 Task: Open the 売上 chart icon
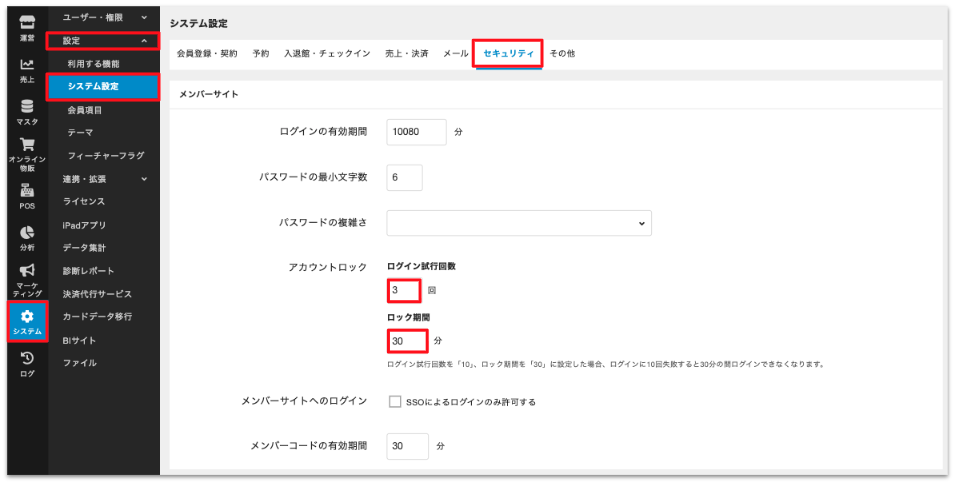[x=27, y=68]
